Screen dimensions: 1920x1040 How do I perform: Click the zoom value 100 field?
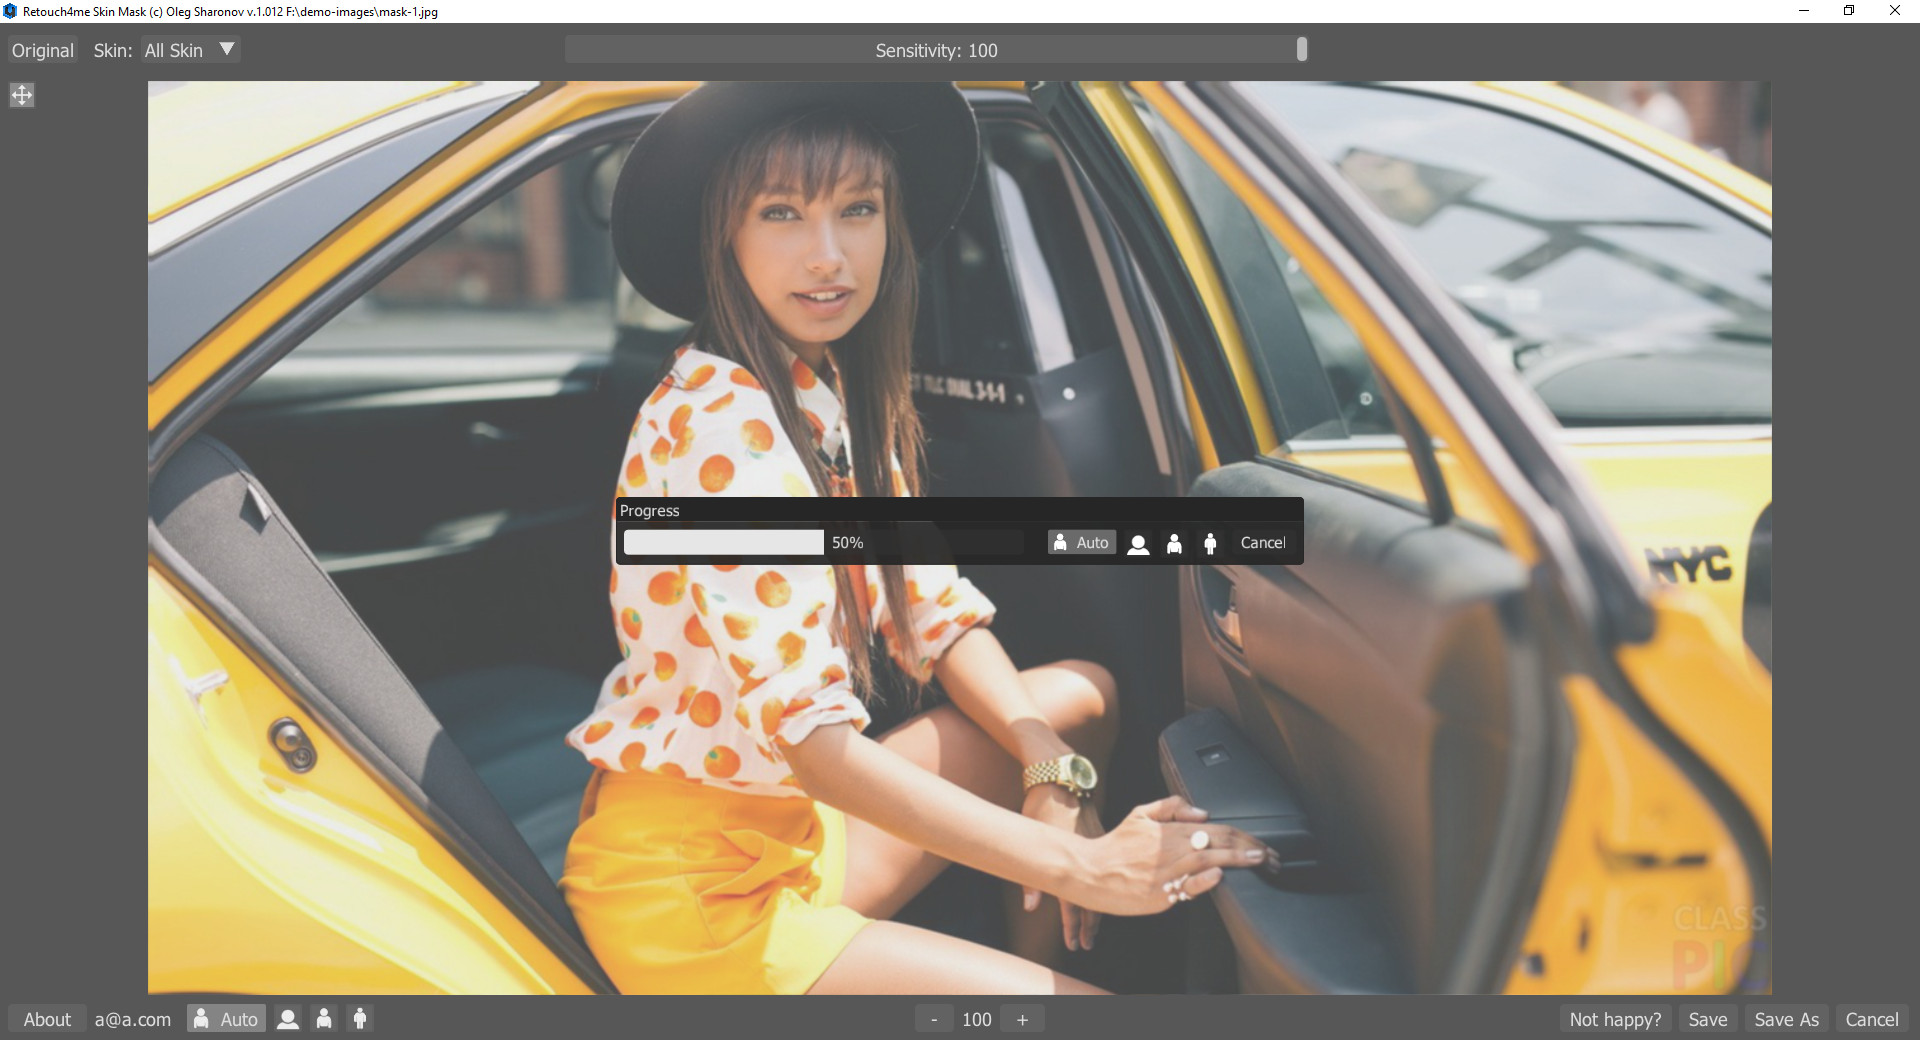977,1019
